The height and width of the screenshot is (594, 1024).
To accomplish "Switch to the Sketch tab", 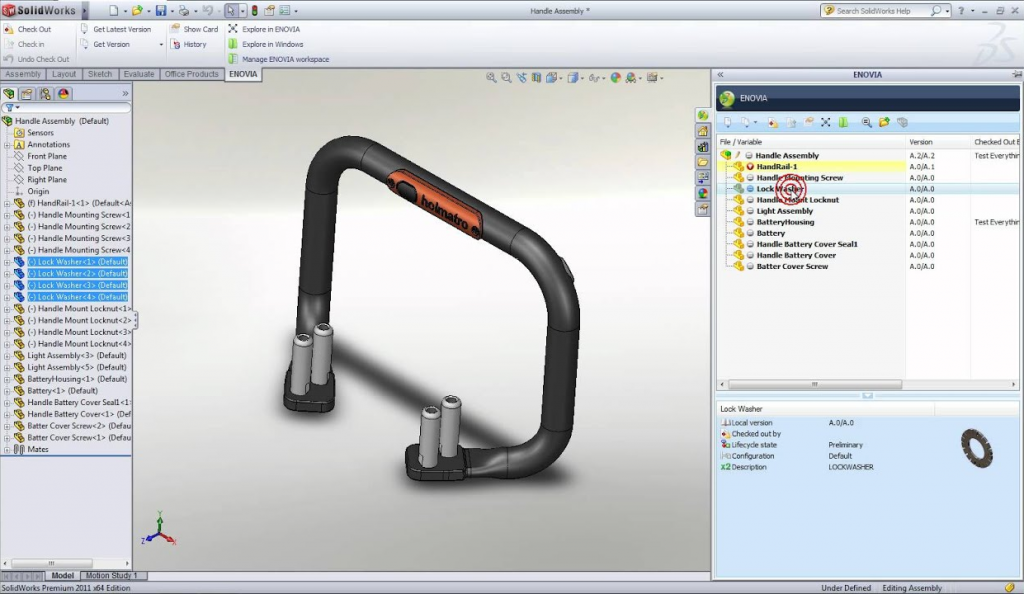I will [x=100, y=74].
